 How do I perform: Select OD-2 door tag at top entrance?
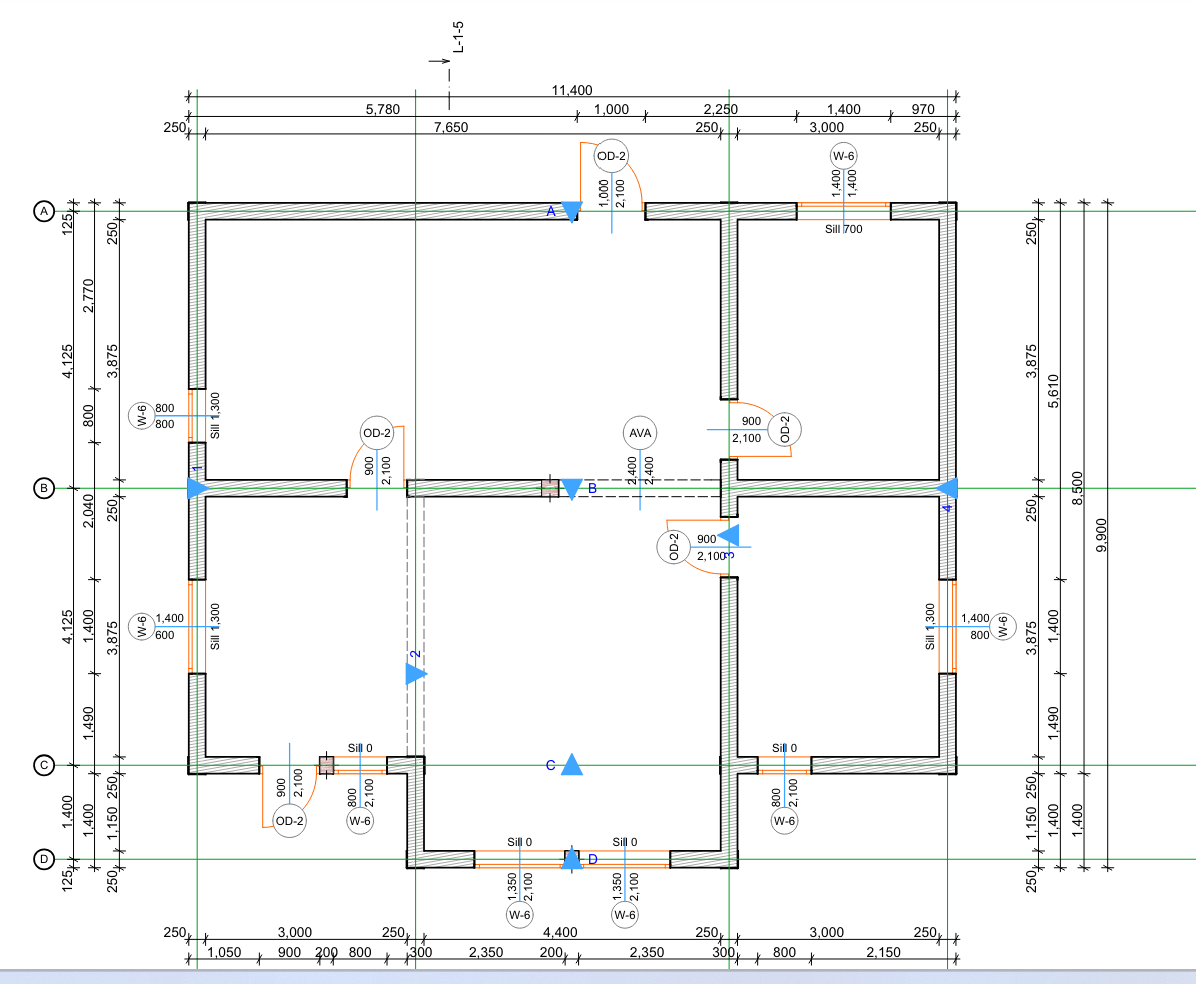click(x=611, y=156)
